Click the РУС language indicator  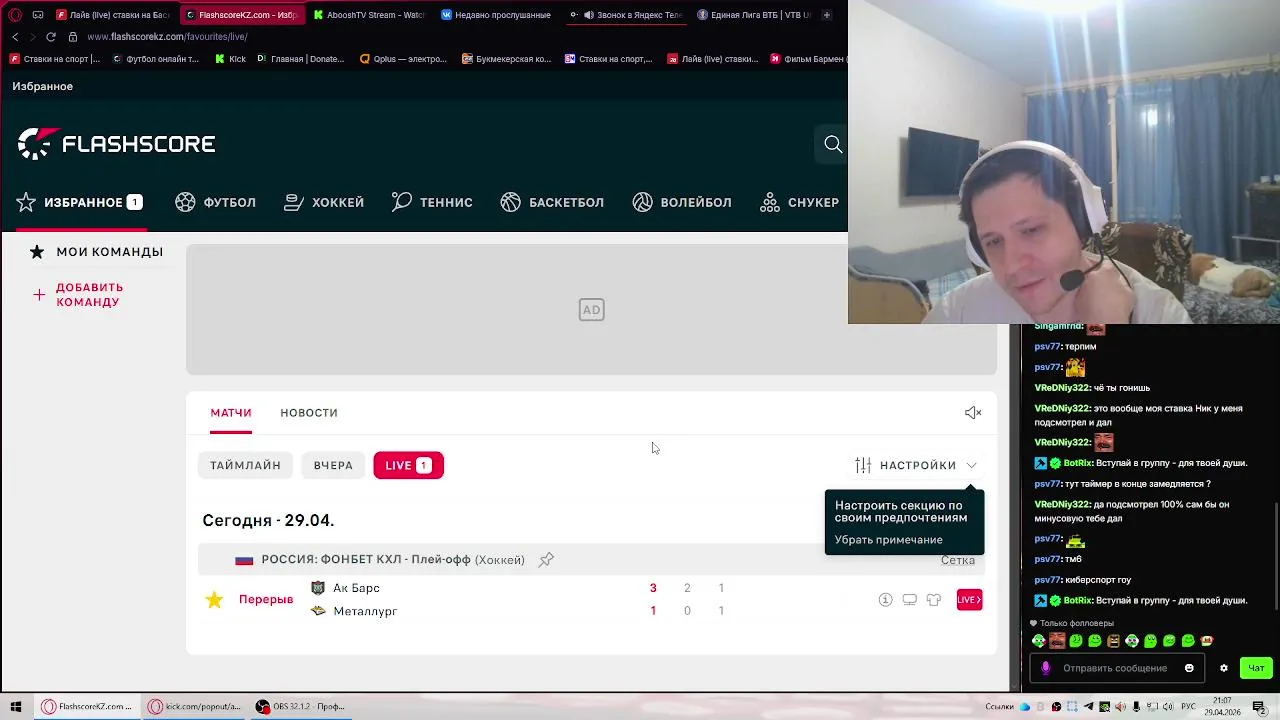[1188, 707]
